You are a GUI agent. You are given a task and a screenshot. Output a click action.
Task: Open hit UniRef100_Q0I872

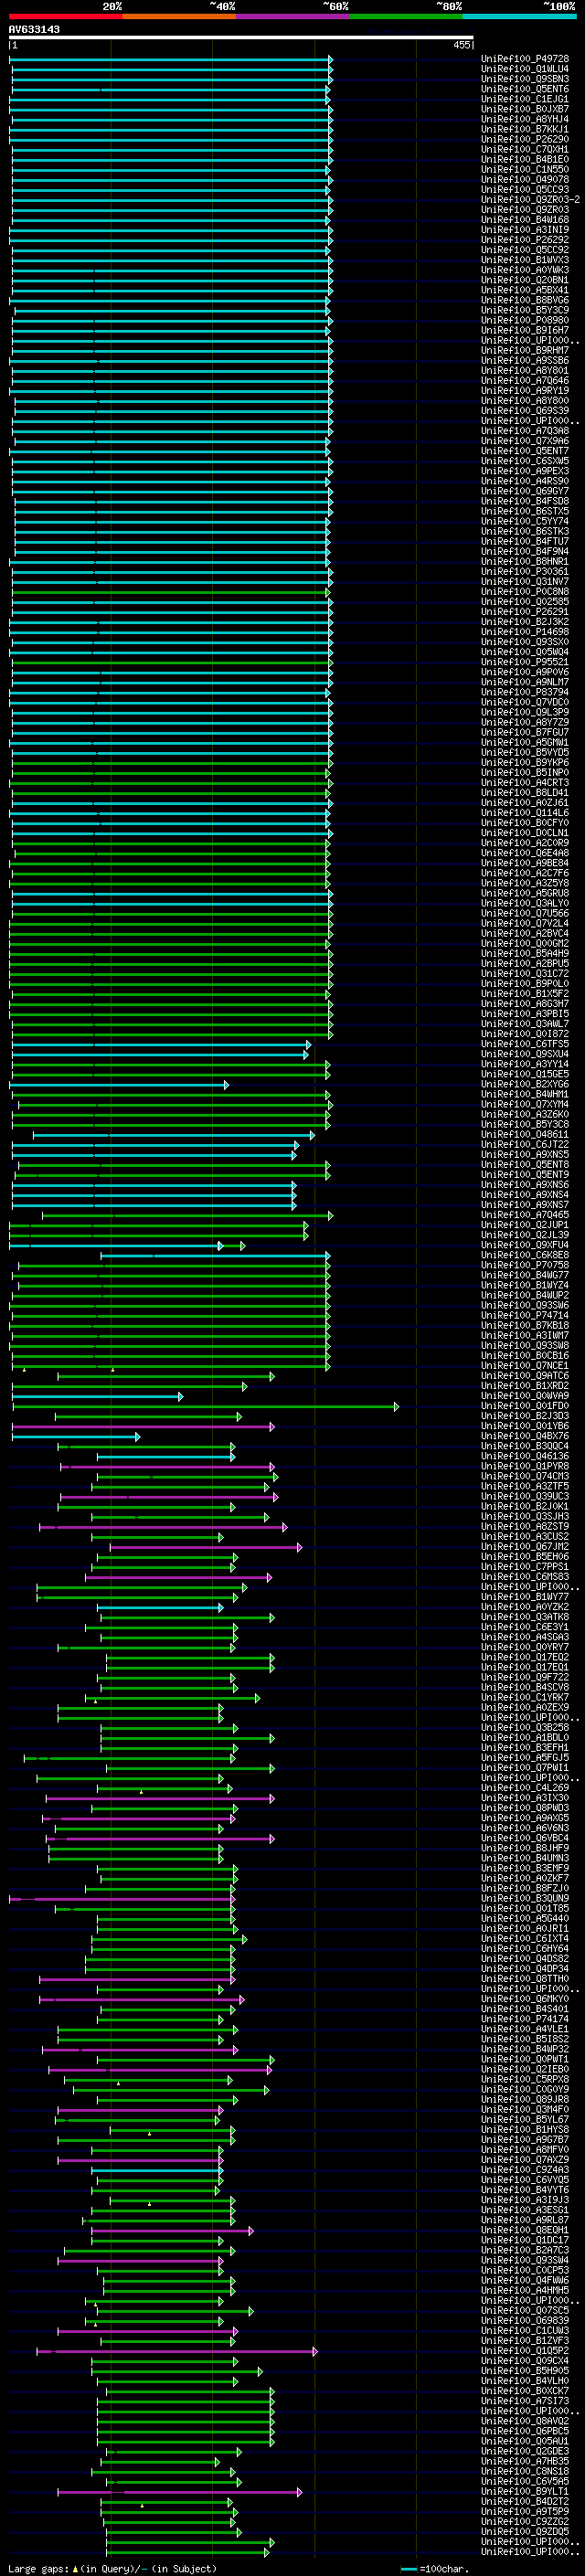pyautogui.click(x=525, y=1034)
